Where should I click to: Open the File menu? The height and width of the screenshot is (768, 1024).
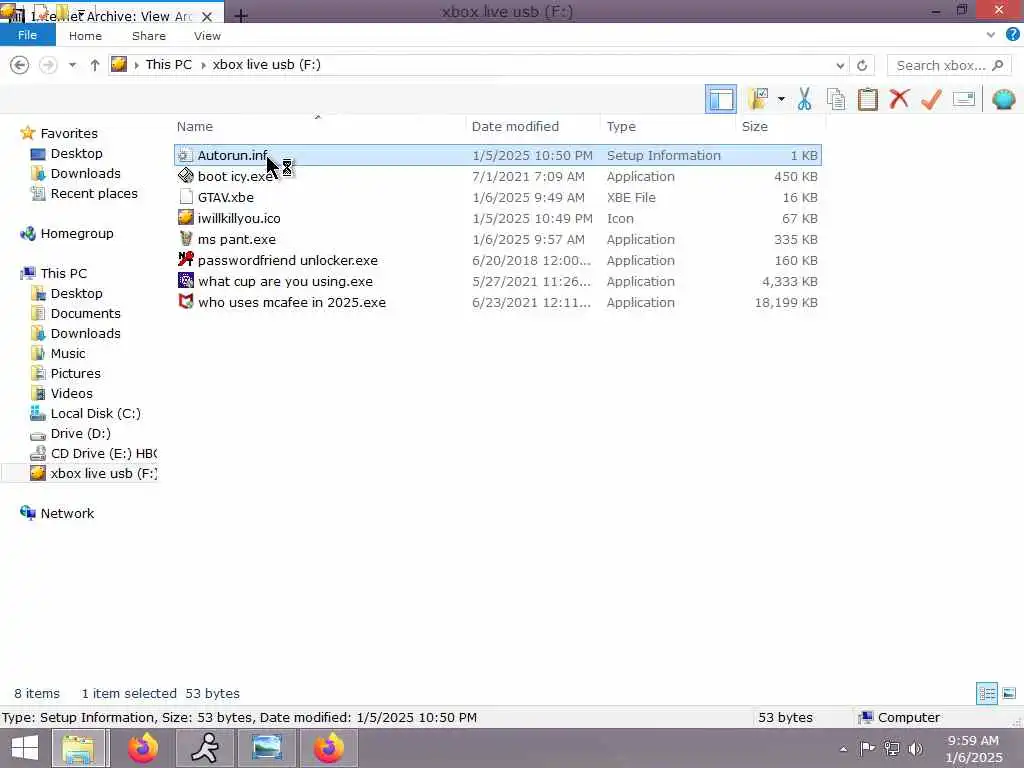pos(27,35)
